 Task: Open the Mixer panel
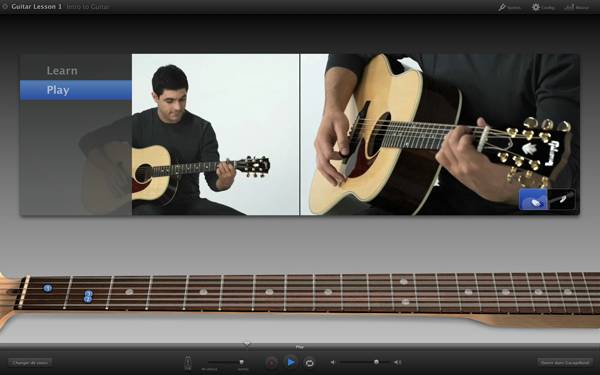point(577,7)
